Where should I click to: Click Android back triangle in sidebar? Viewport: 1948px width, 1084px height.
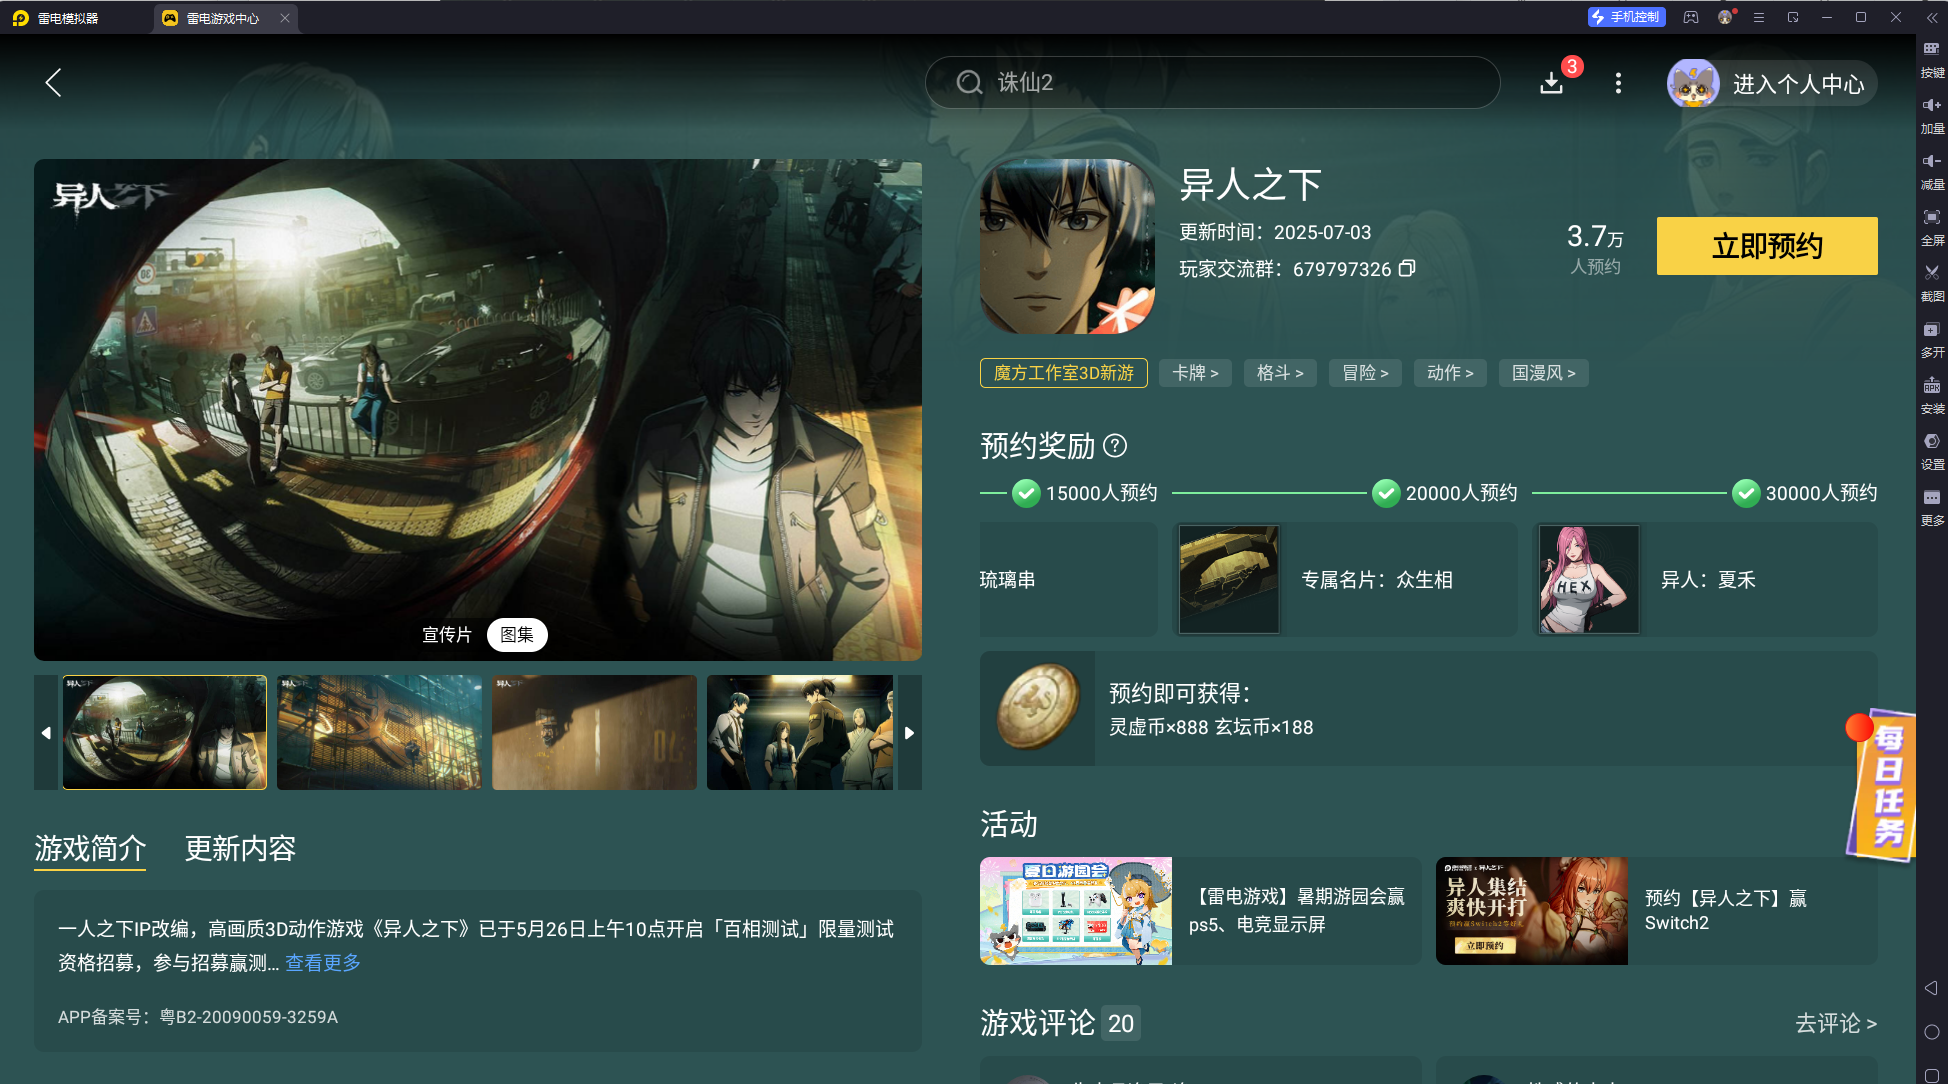coord(1931,988)
